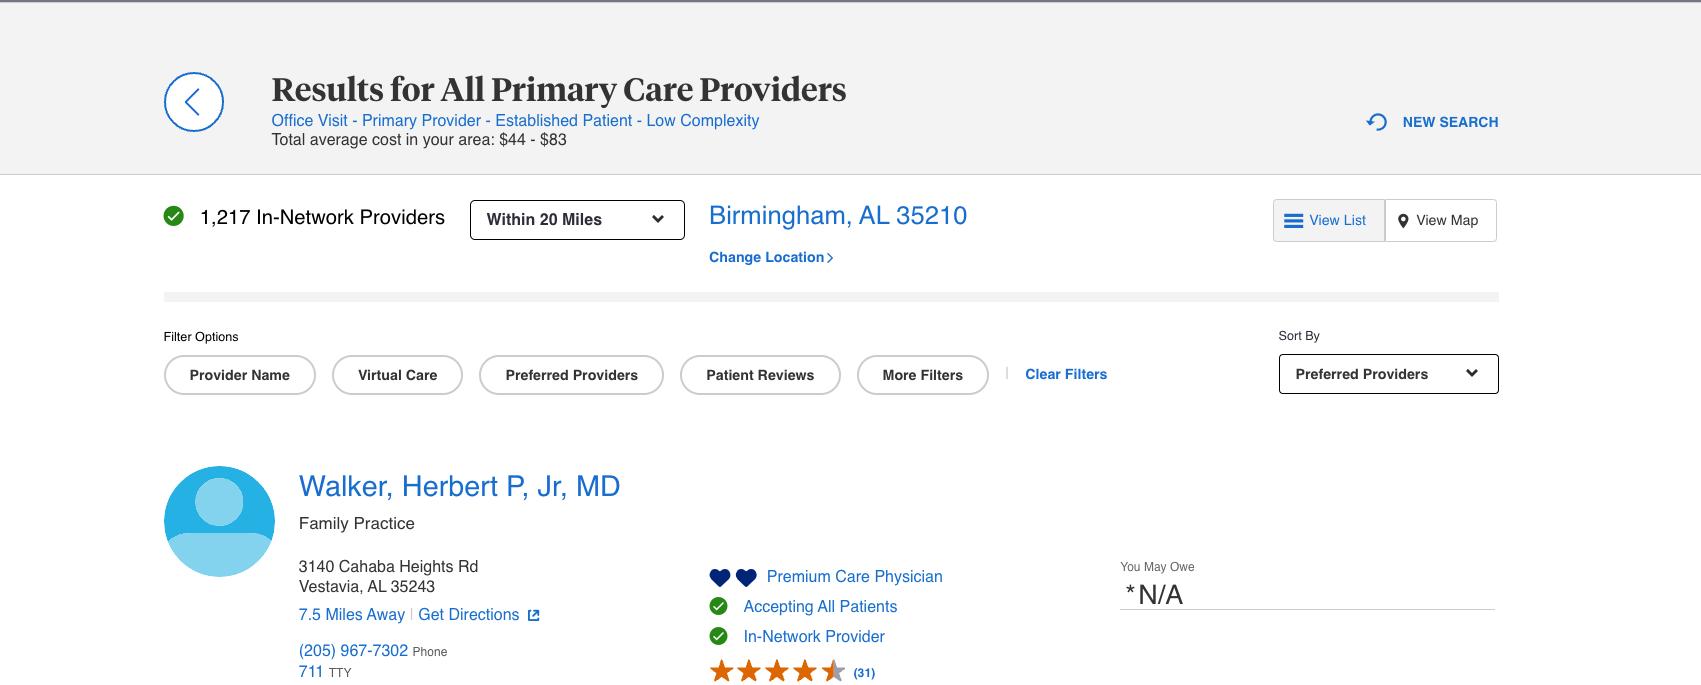
Task: Click the provider avatar placeholder image
Action: point(219,521)
